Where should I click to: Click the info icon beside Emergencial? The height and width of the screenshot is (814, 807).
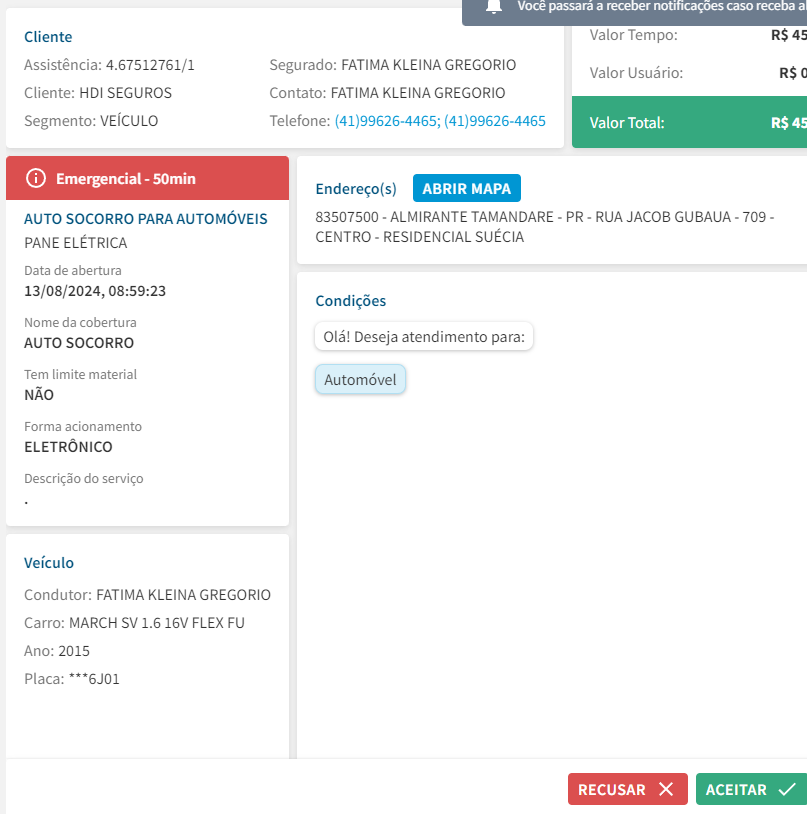pos(36,179)
